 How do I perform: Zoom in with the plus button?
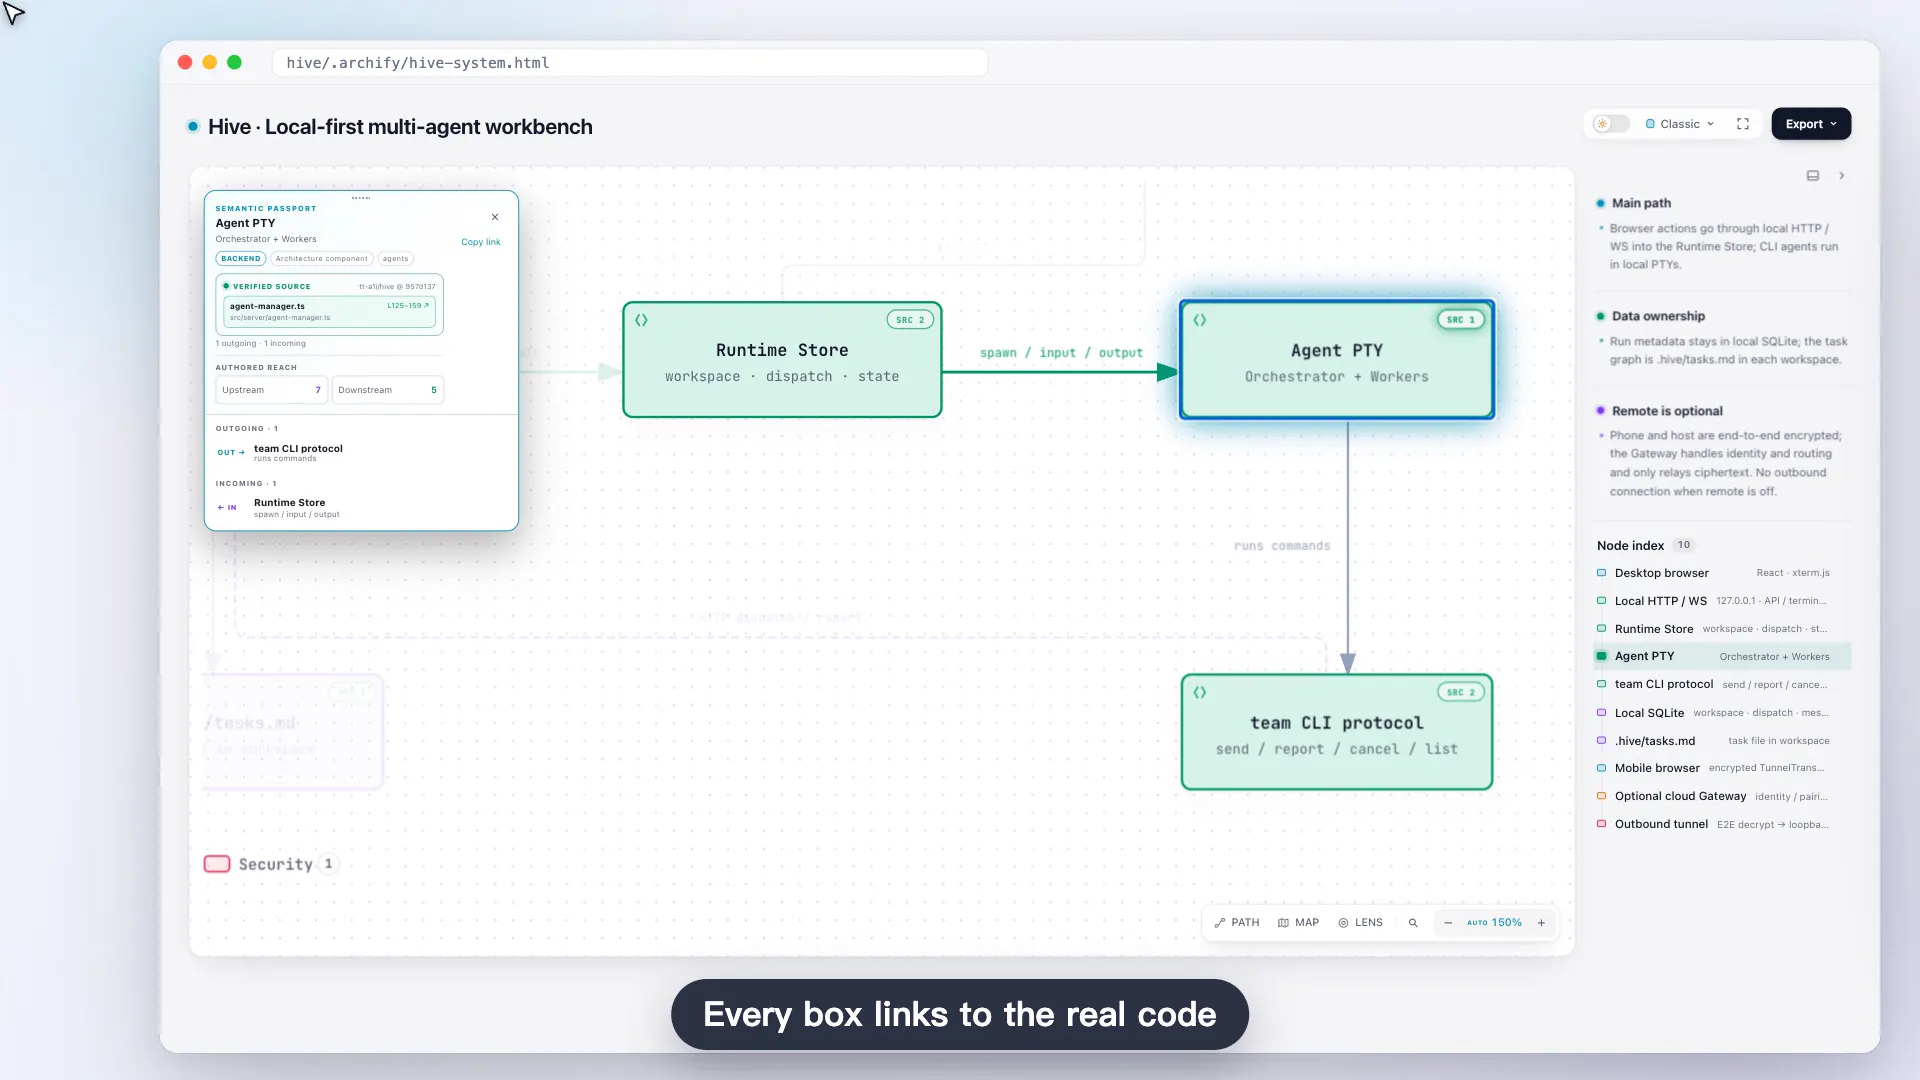(x=1541, y=923)
